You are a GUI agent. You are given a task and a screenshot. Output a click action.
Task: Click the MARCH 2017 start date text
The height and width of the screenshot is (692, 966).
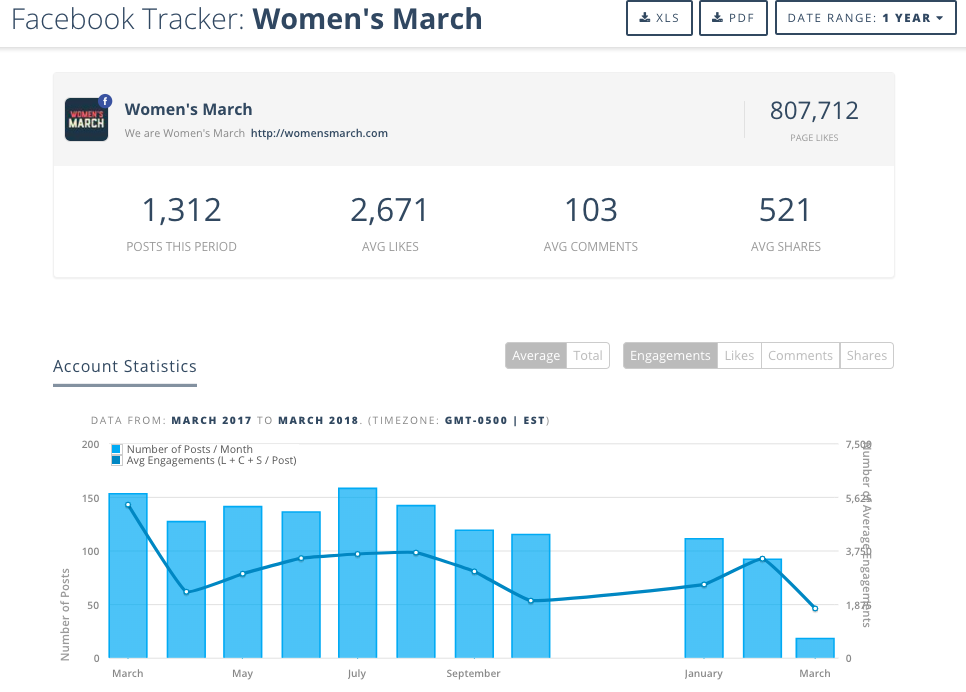(211, 421)
